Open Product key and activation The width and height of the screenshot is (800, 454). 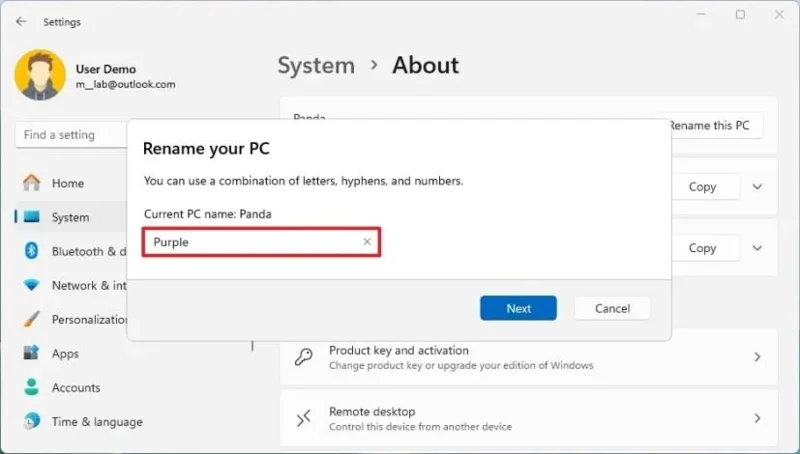tap(529, 357)
